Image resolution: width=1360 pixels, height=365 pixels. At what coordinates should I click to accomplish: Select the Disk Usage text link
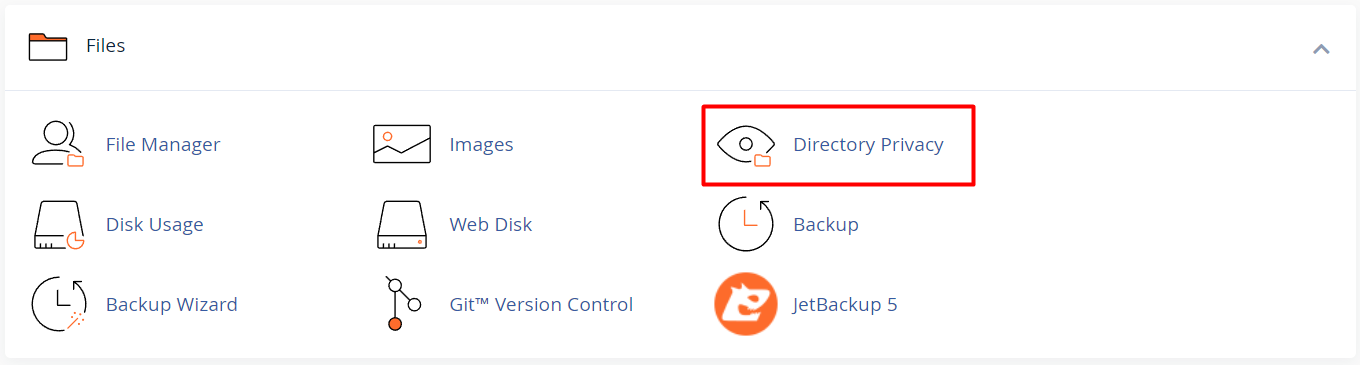[x=155, y=225]
